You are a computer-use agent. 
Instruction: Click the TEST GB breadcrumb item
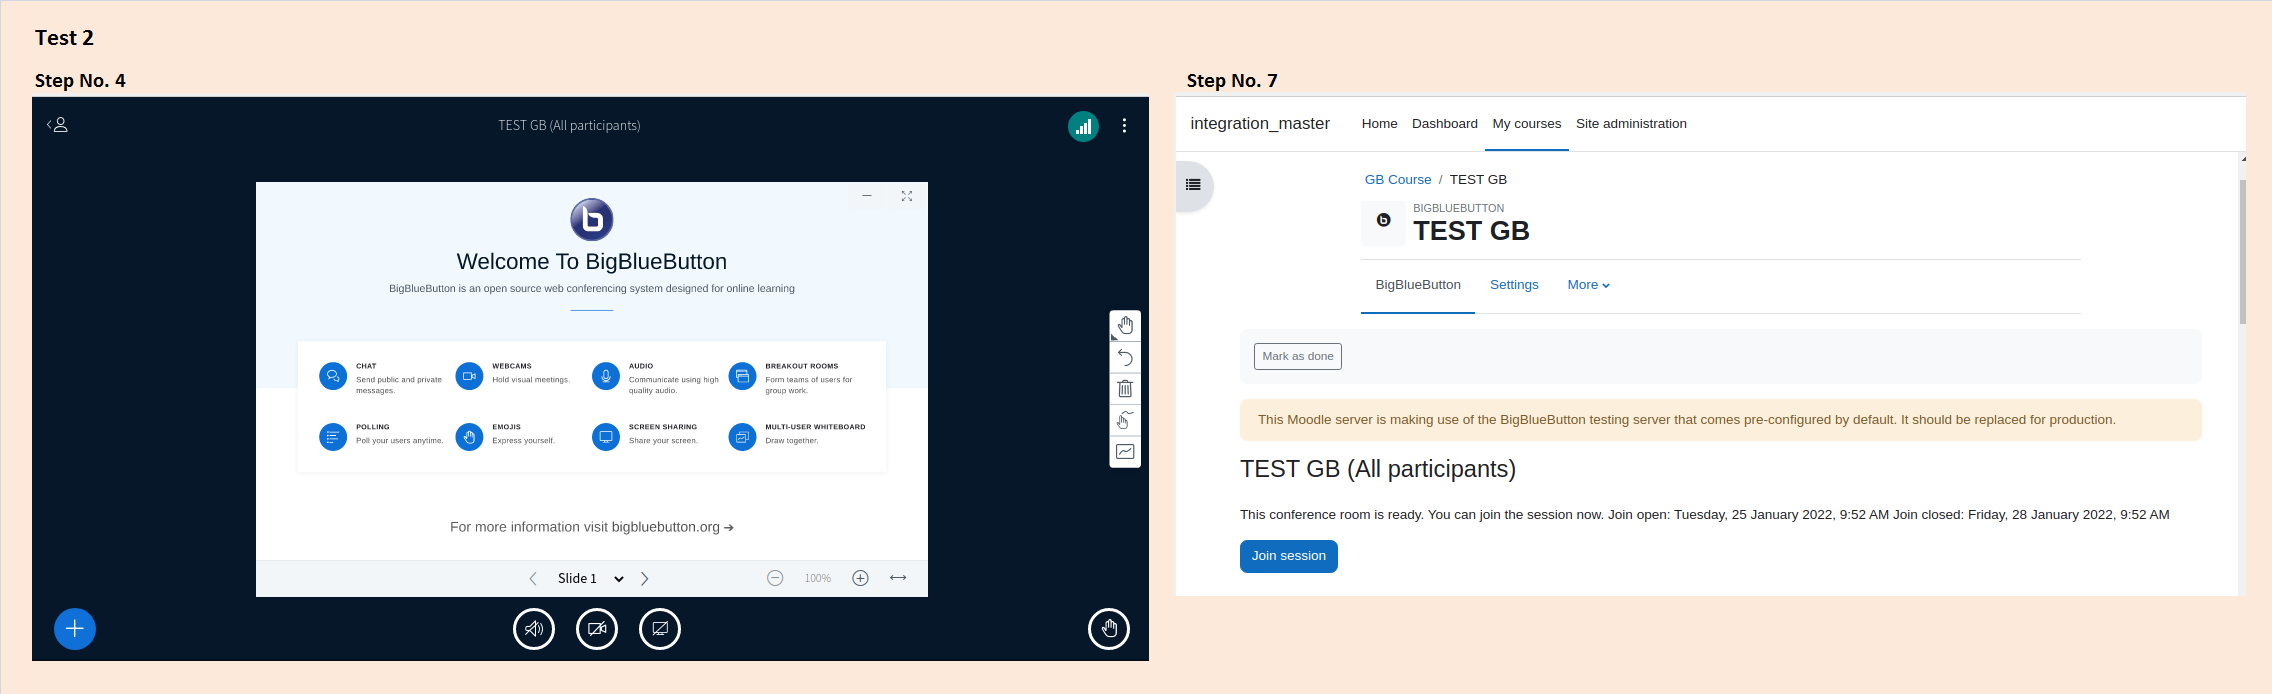pyautogui.click(x=1478, y=180)
